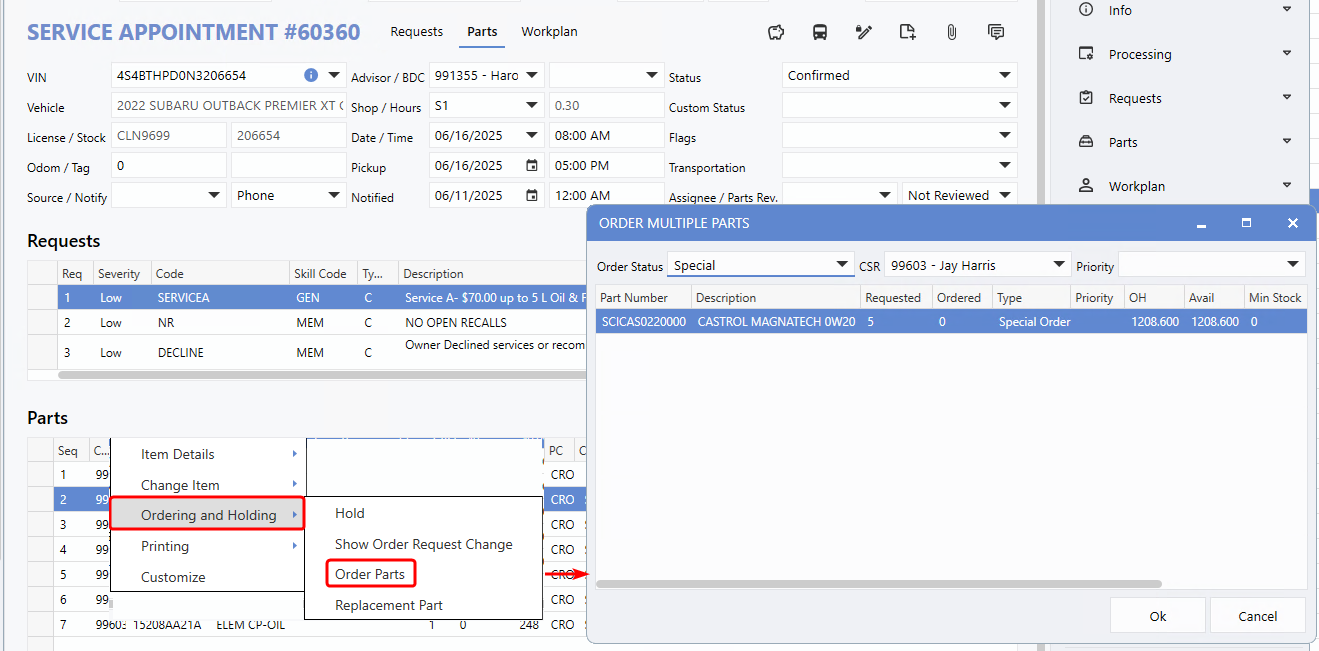
Task: Click the blue info icon beside the VIN
Action: 311,75
